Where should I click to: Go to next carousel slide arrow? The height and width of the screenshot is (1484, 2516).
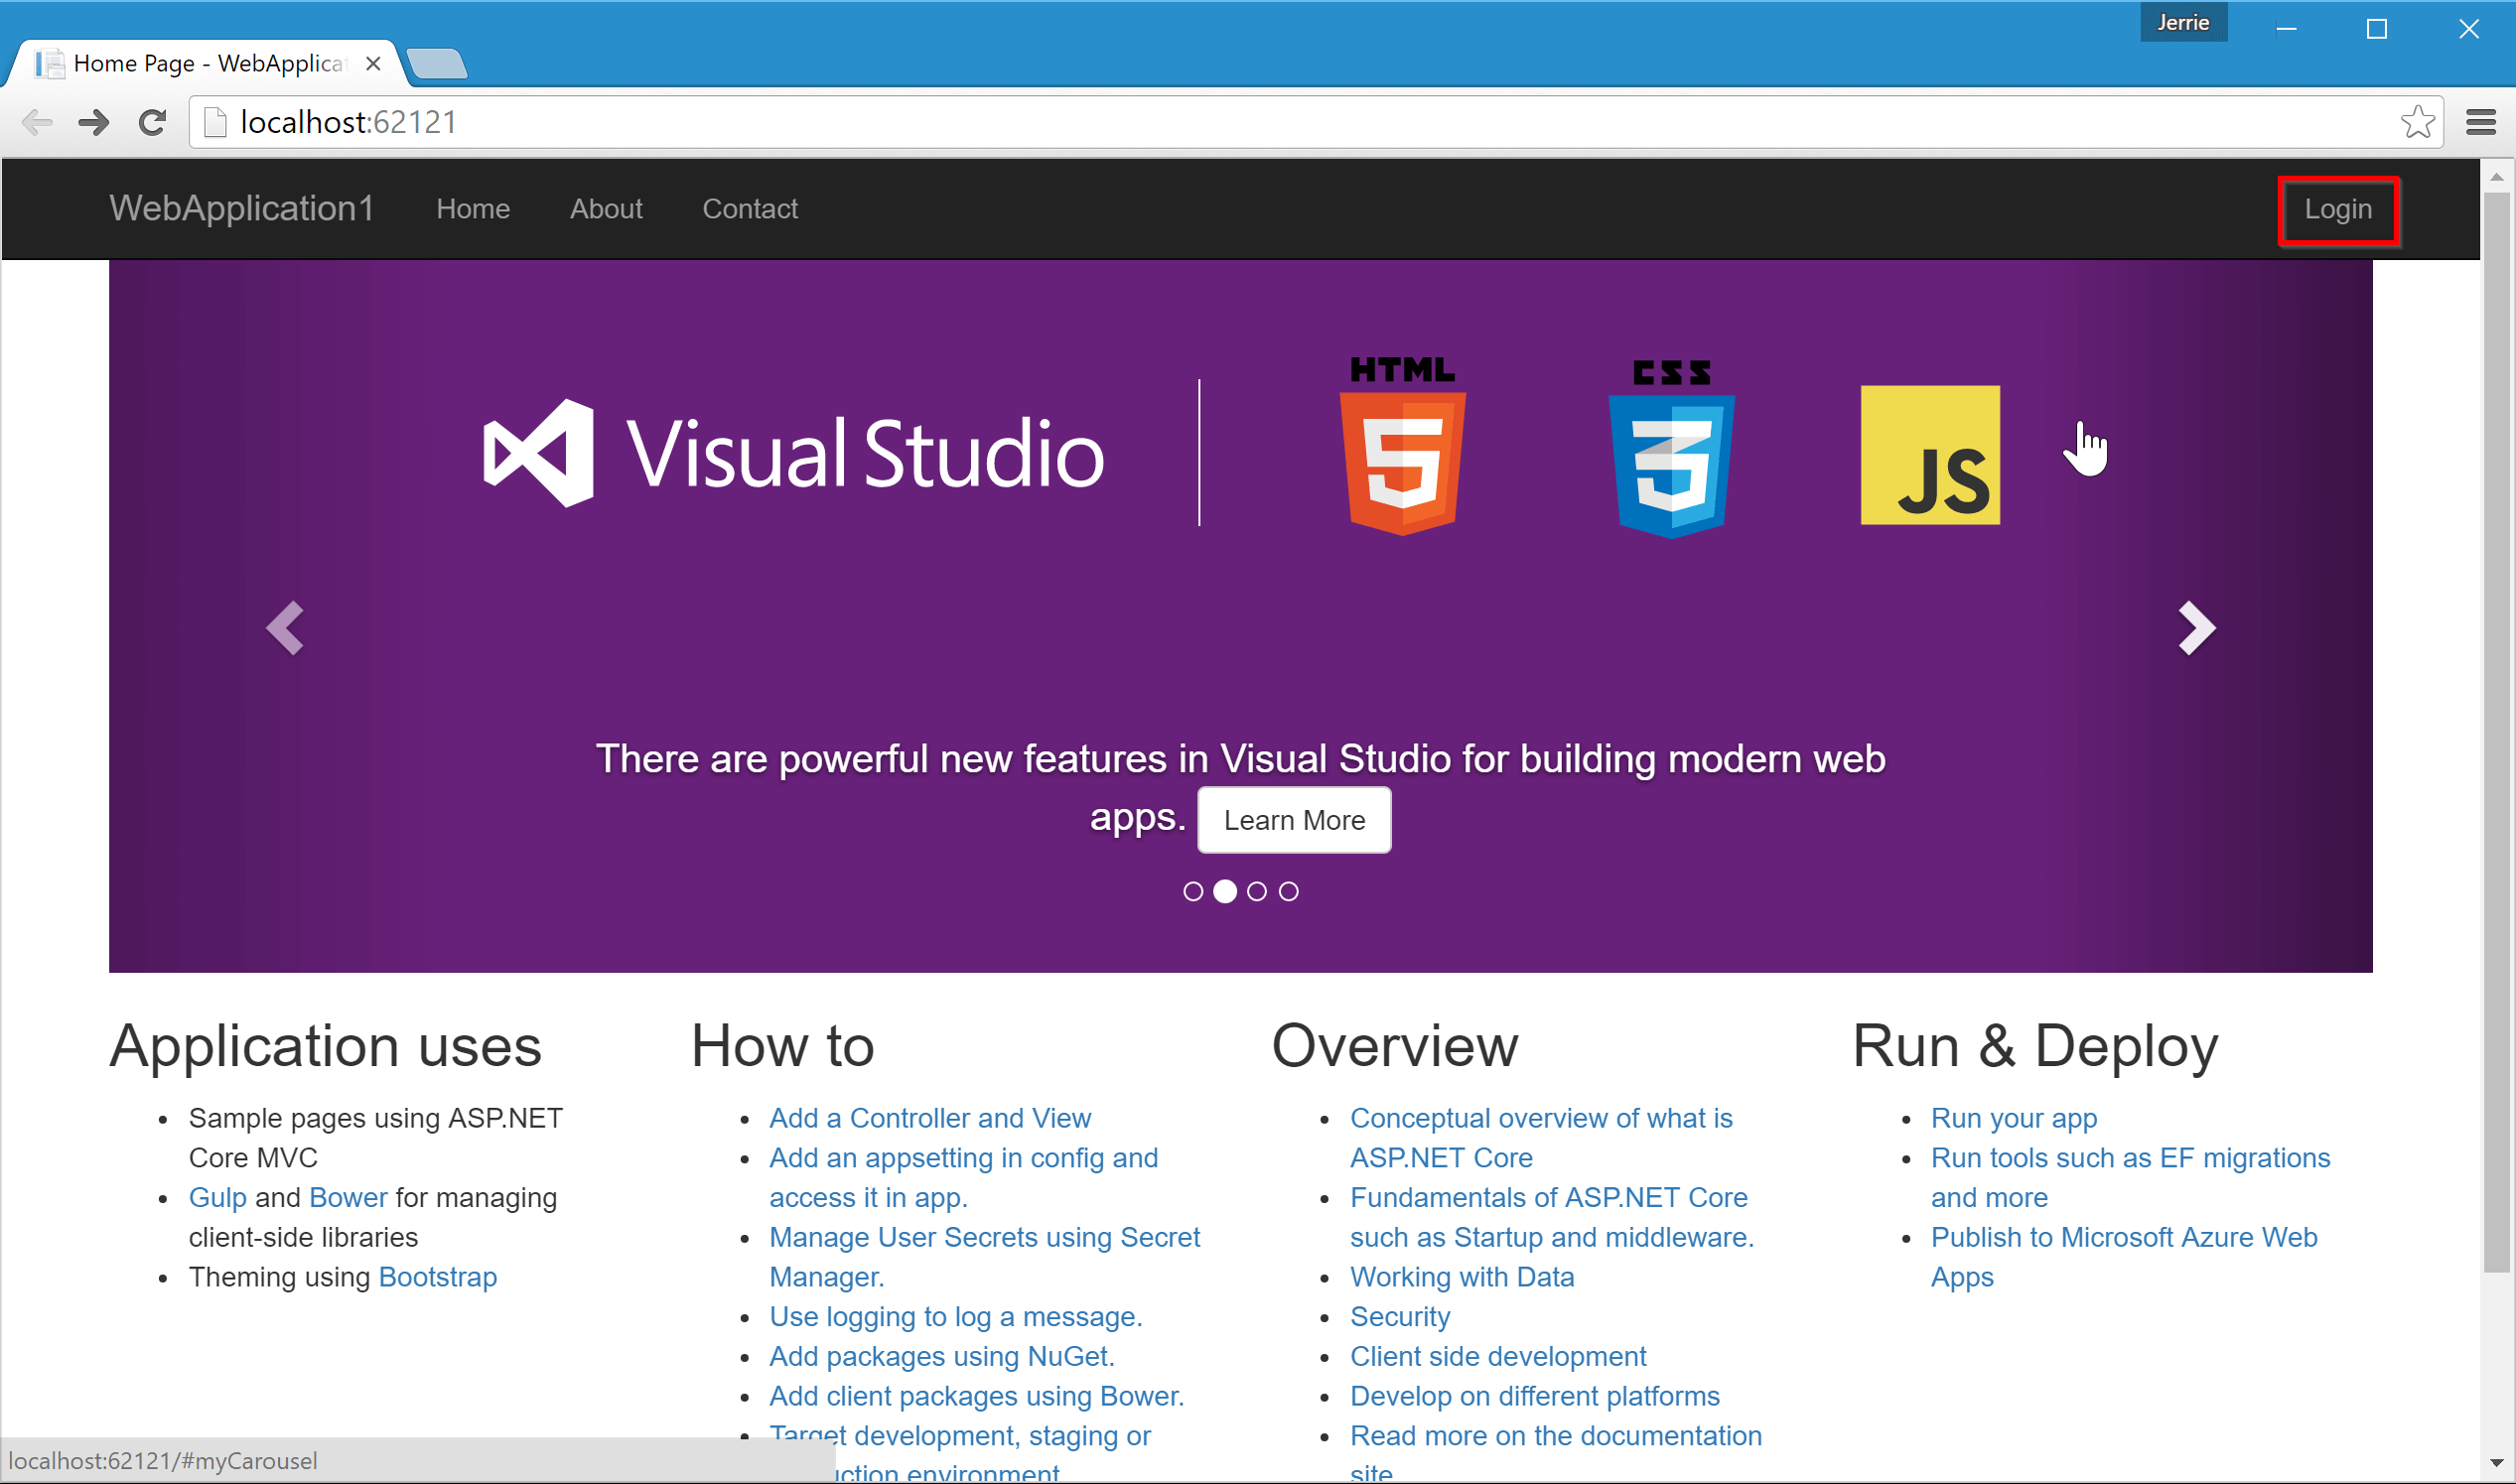click(x=2196, y=628)
